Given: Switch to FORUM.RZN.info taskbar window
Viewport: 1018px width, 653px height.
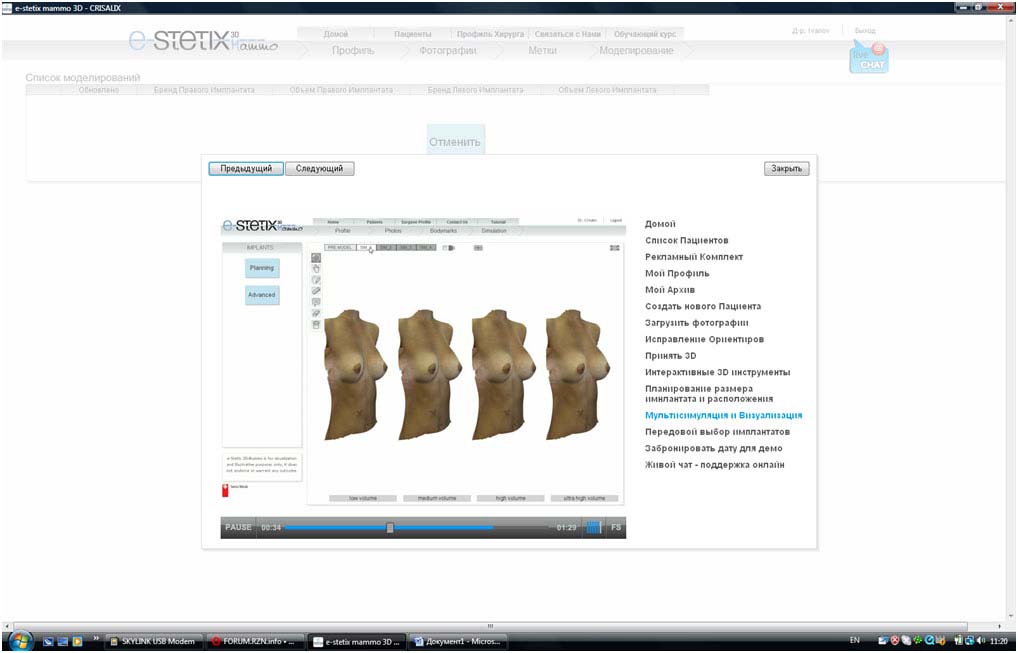Looking at the screenshot, I should 256,641.
